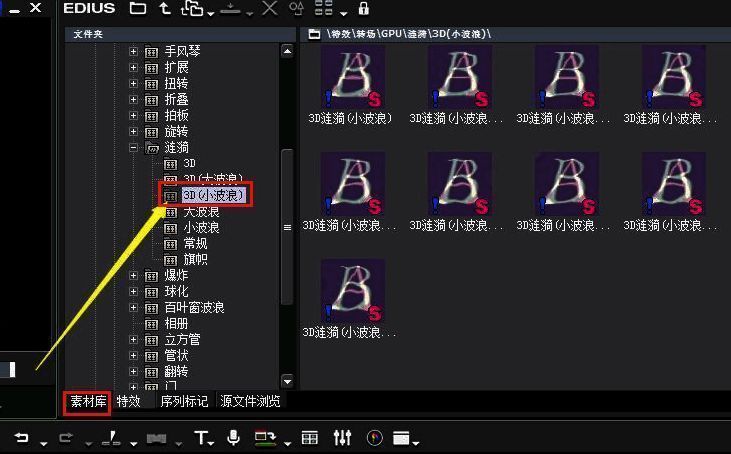The height and width of the screenshot is (454, 731).
Task: Open the vectorscope color wheel icon
Action: pyautogui.click(x=374, y=438)
